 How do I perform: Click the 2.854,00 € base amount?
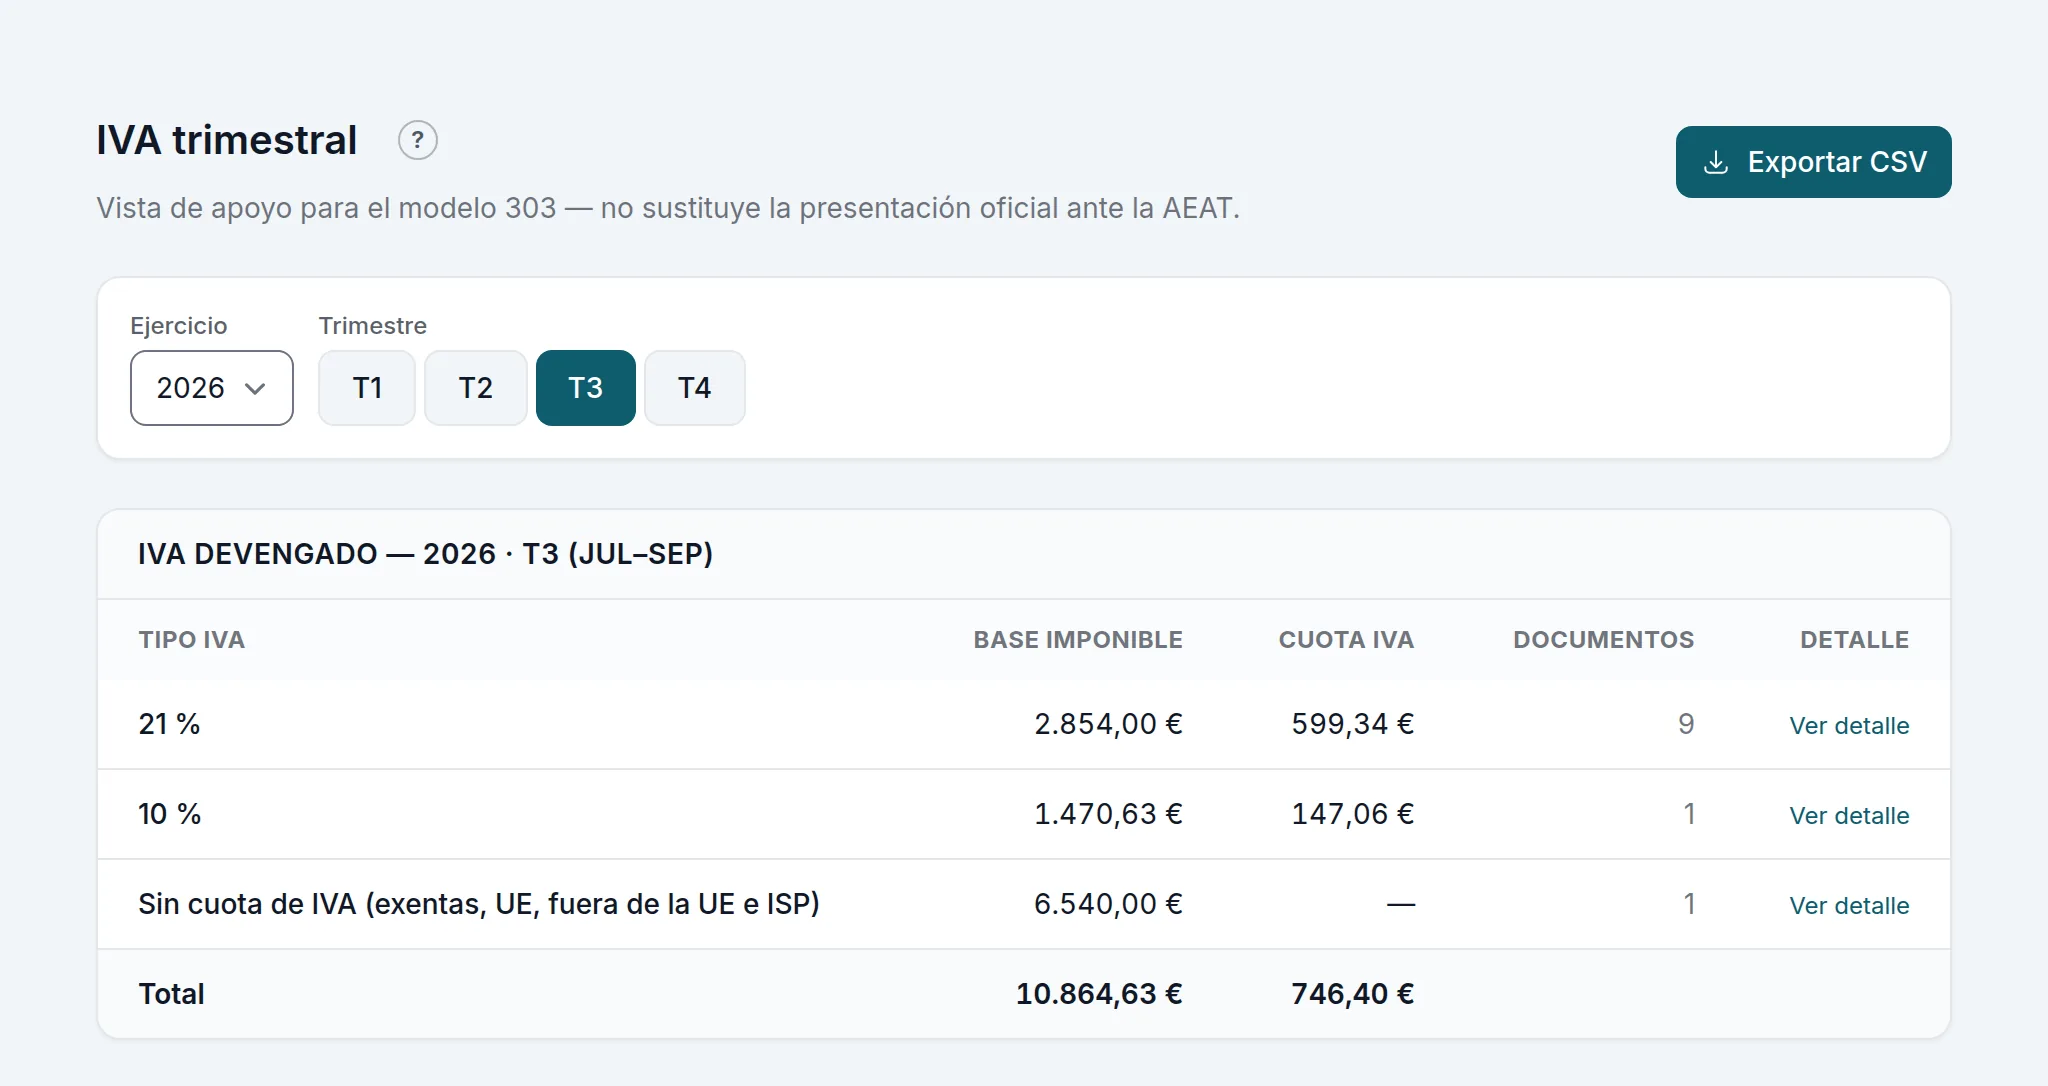click(x=1108, y=724)
